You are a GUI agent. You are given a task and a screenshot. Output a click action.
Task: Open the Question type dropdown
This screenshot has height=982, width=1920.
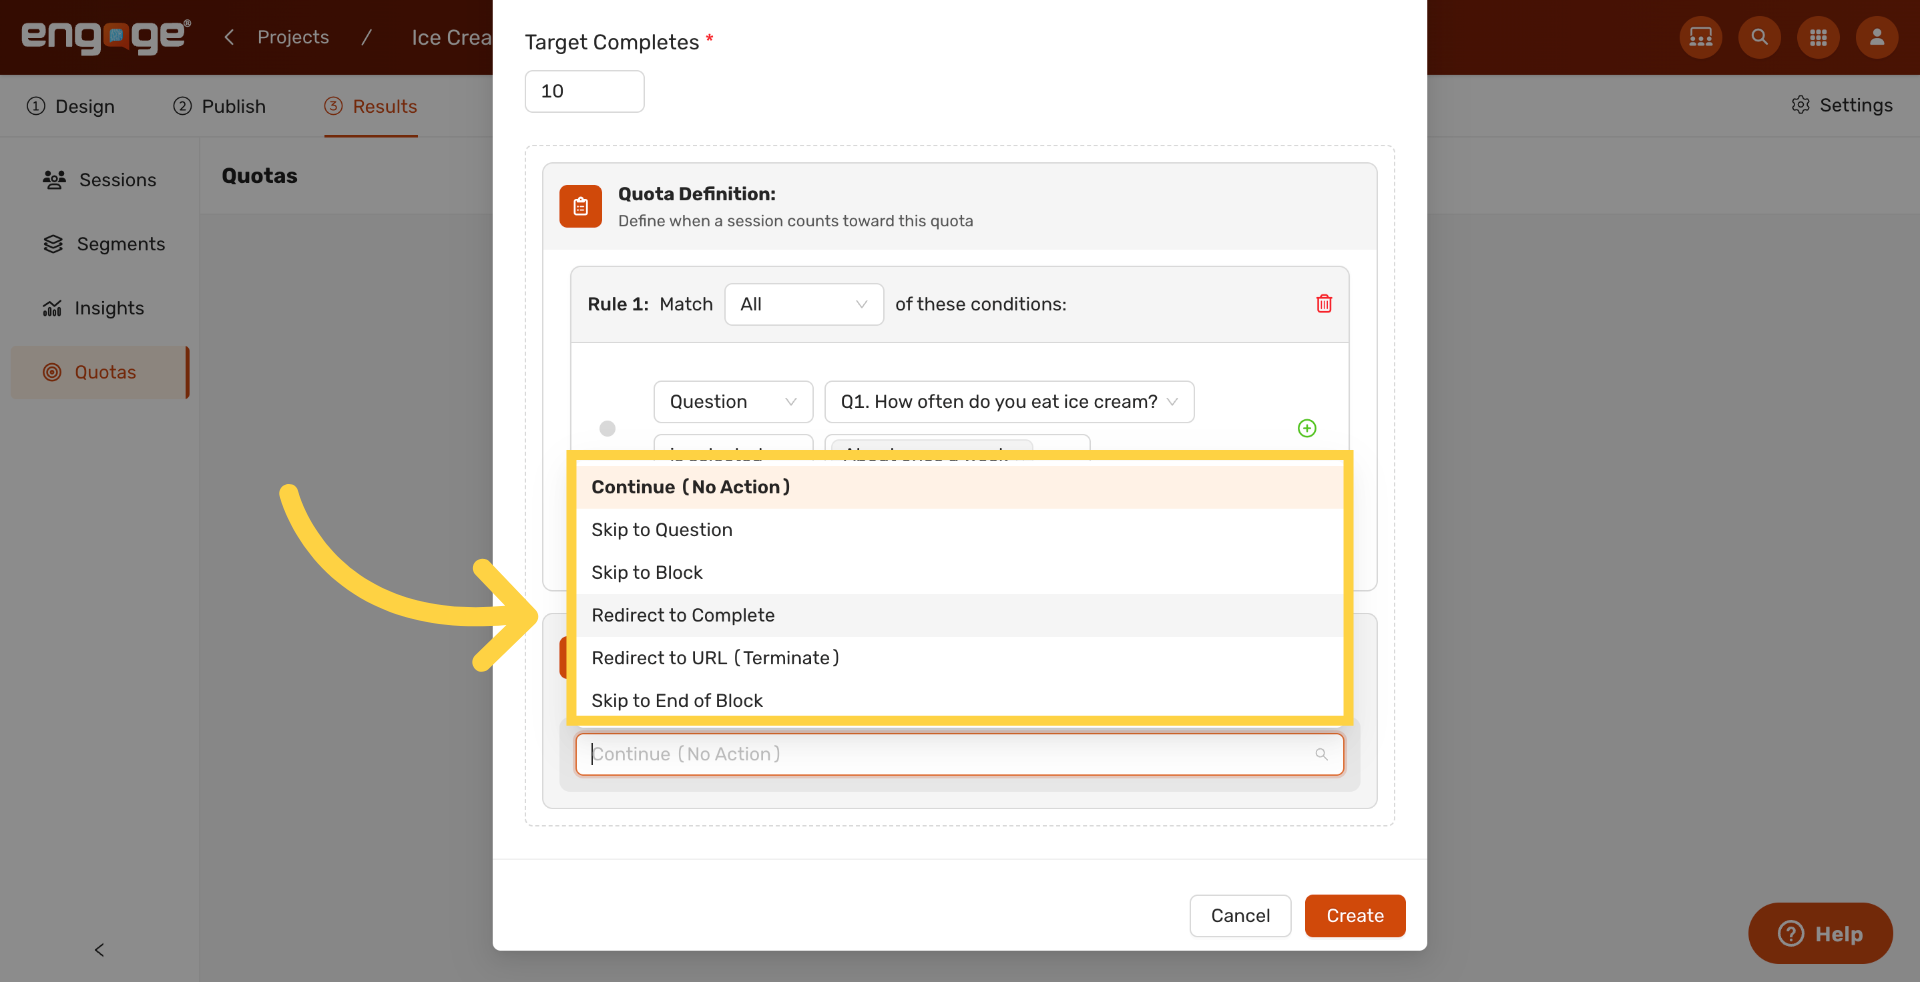pyautogui.click(x=733, y=402)
